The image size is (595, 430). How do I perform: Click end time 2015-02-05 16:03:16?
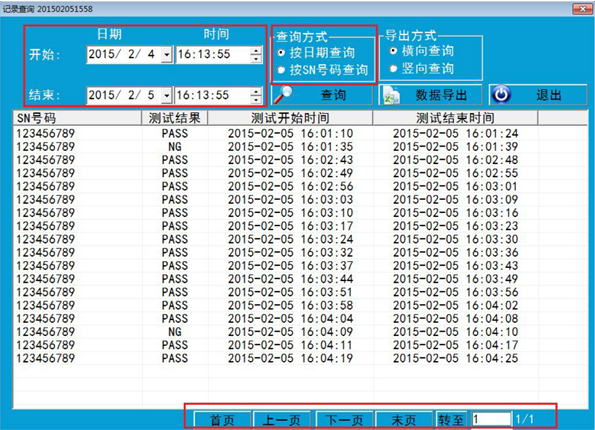[x=455, y=213]
